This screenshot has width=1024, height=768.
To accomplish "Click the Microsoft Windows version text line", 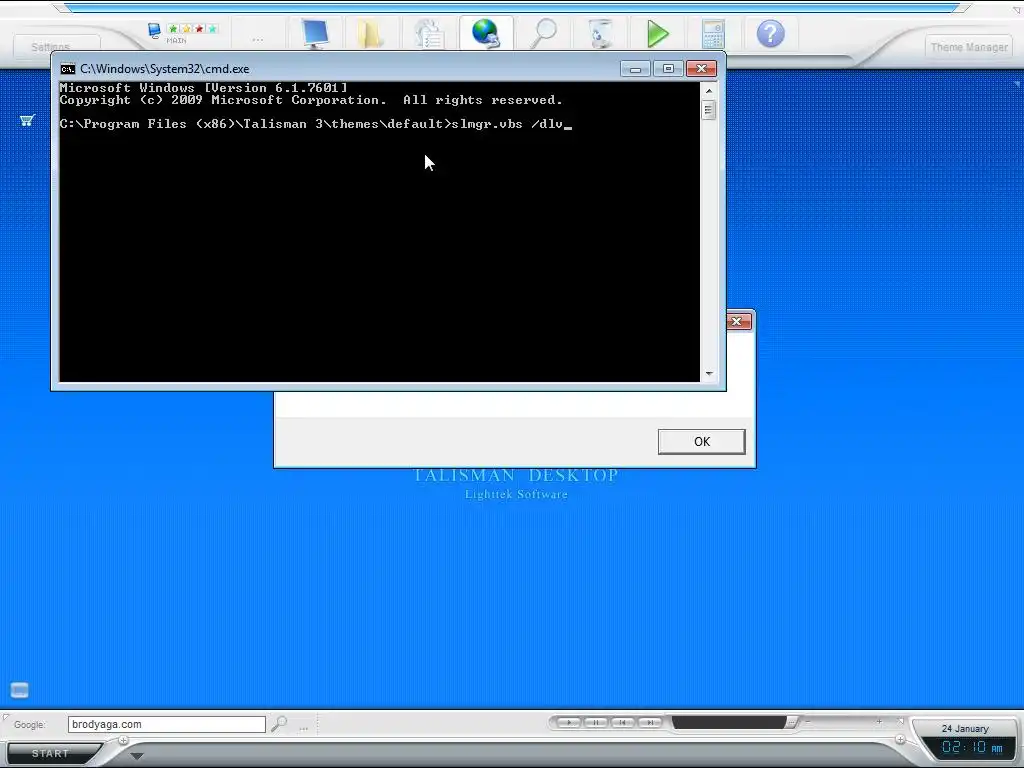I will click(x=203, y=88).
